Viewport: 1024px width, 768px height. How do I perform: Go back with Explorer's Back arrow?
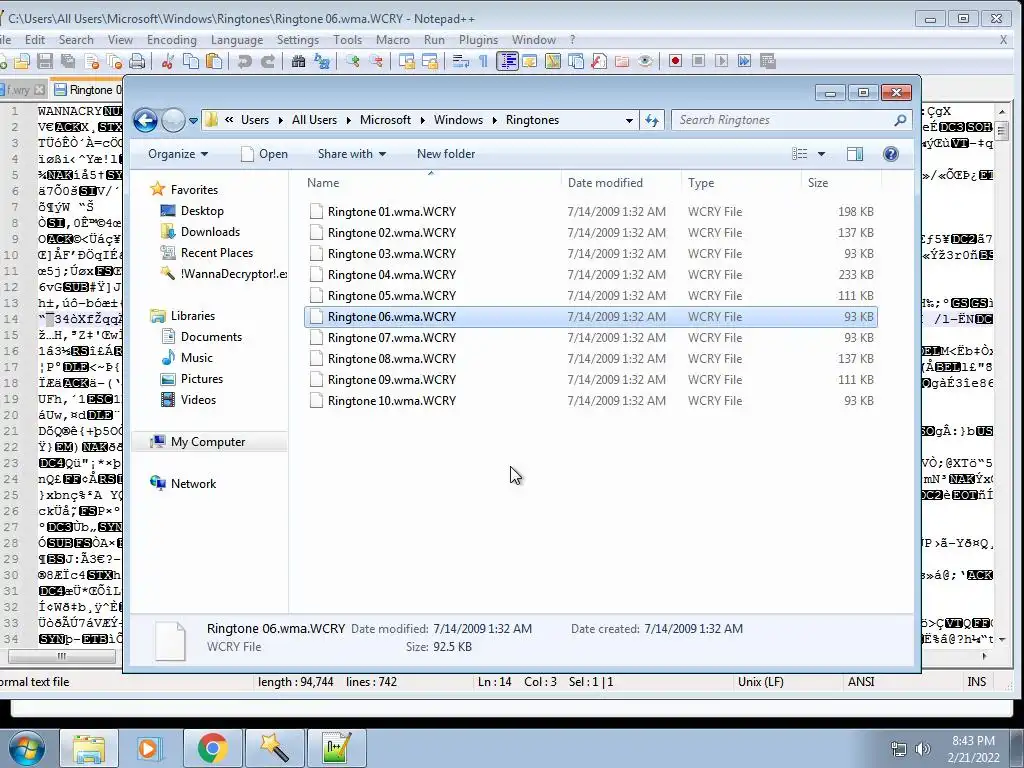[145, 120]
